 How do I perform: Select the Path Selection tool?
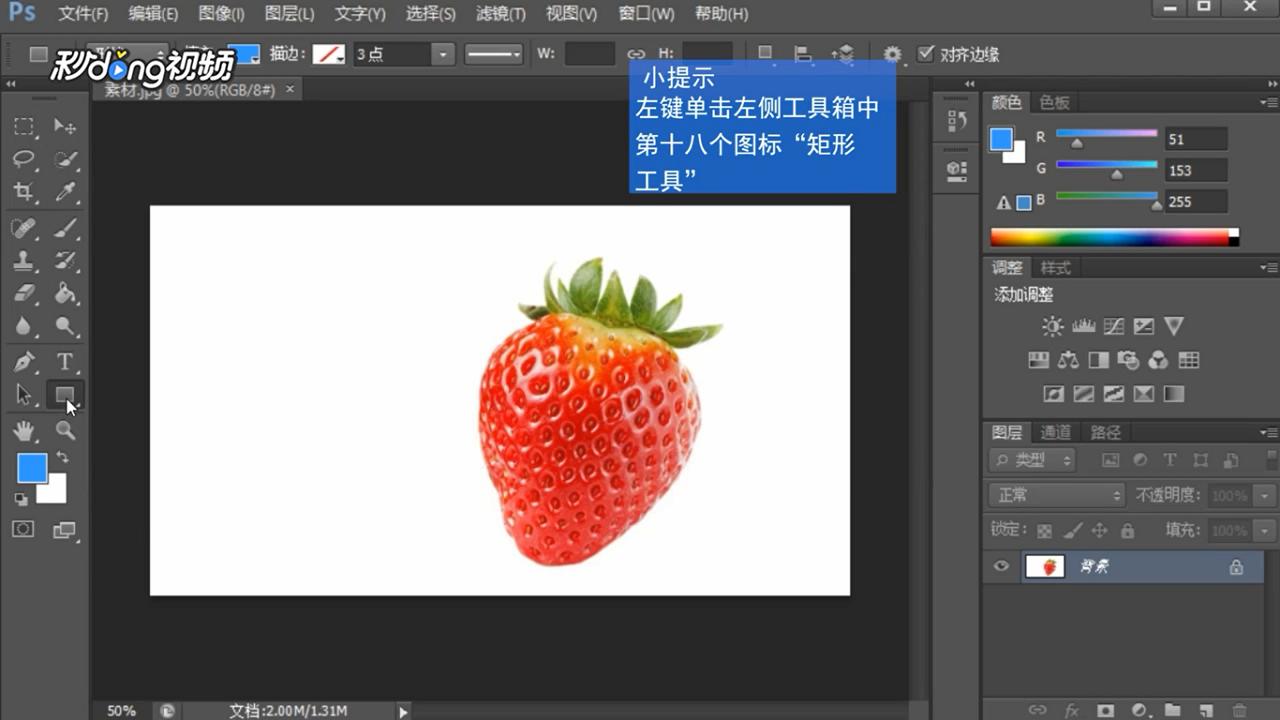coord(24,394)
